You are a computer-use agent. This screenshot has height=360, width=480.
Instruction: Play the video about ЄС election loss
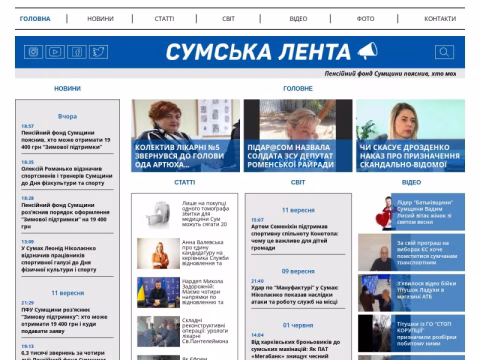(411, 252)
